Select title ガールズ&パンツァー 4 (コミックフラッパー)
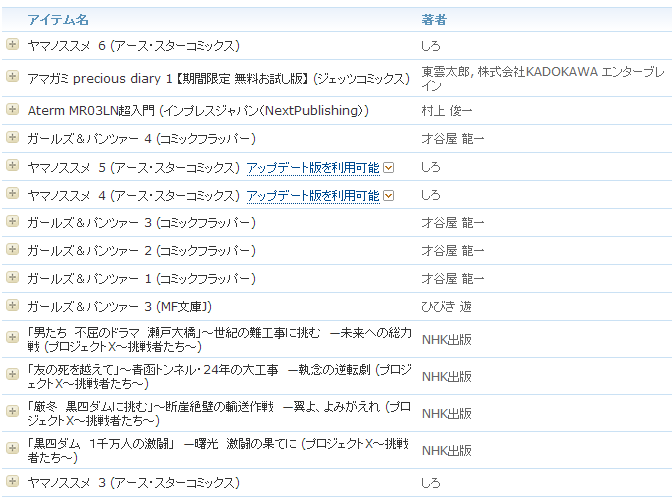 point(141,139)
